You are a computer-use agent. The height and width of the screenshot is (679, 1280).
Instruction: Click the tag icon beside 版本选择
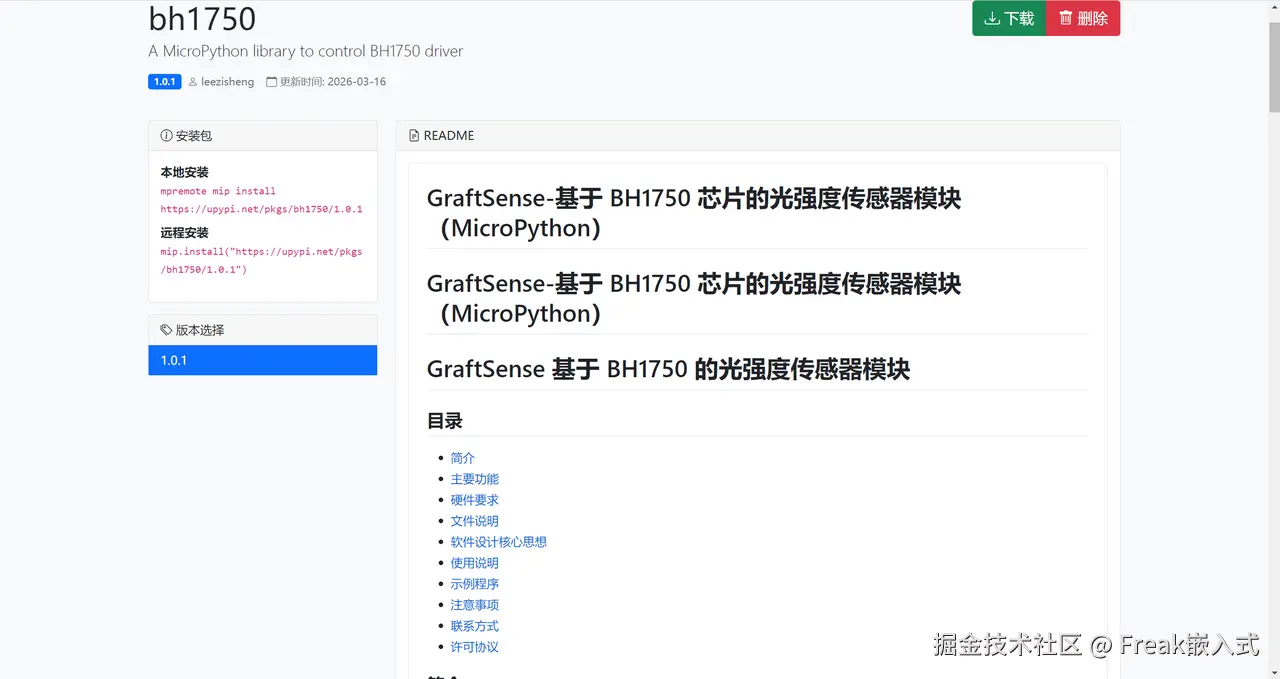click(166, 330)
